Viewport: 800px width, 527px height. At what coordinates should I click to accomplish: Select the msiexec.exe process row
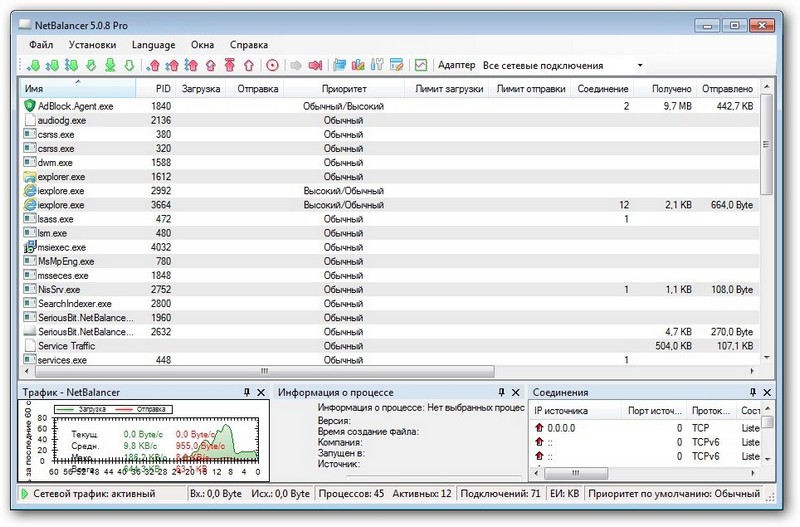point(390,247)
